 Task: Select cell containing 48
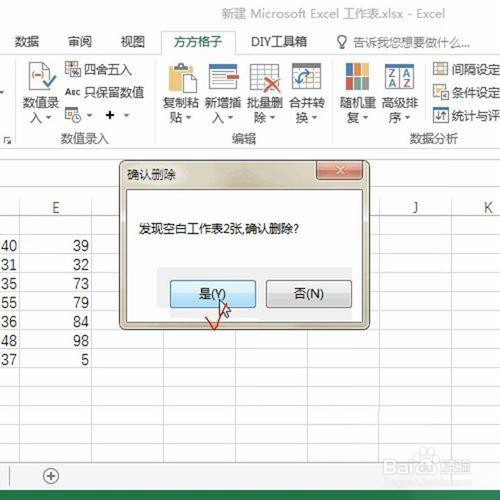(10, 341)
